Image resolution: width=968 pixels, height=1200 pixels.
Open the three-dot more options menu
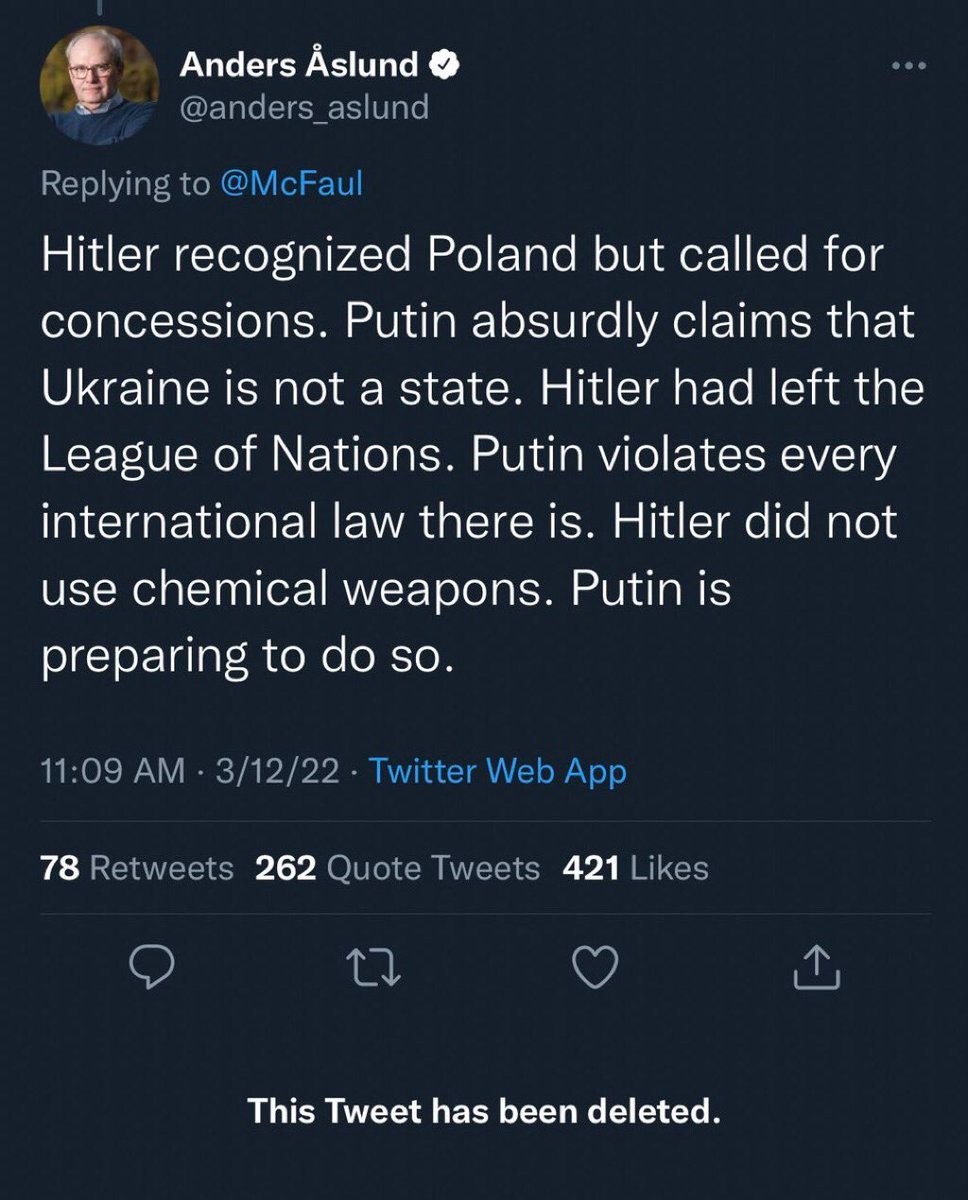(x=909, y=67)
